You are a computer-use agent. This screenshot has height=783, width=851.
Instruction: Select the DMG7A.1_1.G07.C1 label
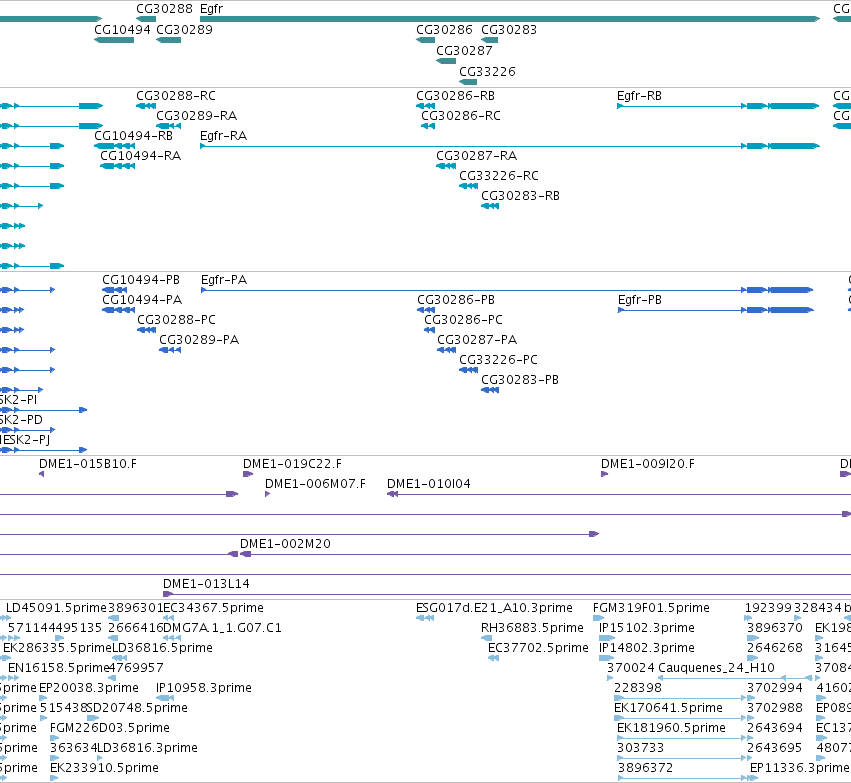(222, 628)
